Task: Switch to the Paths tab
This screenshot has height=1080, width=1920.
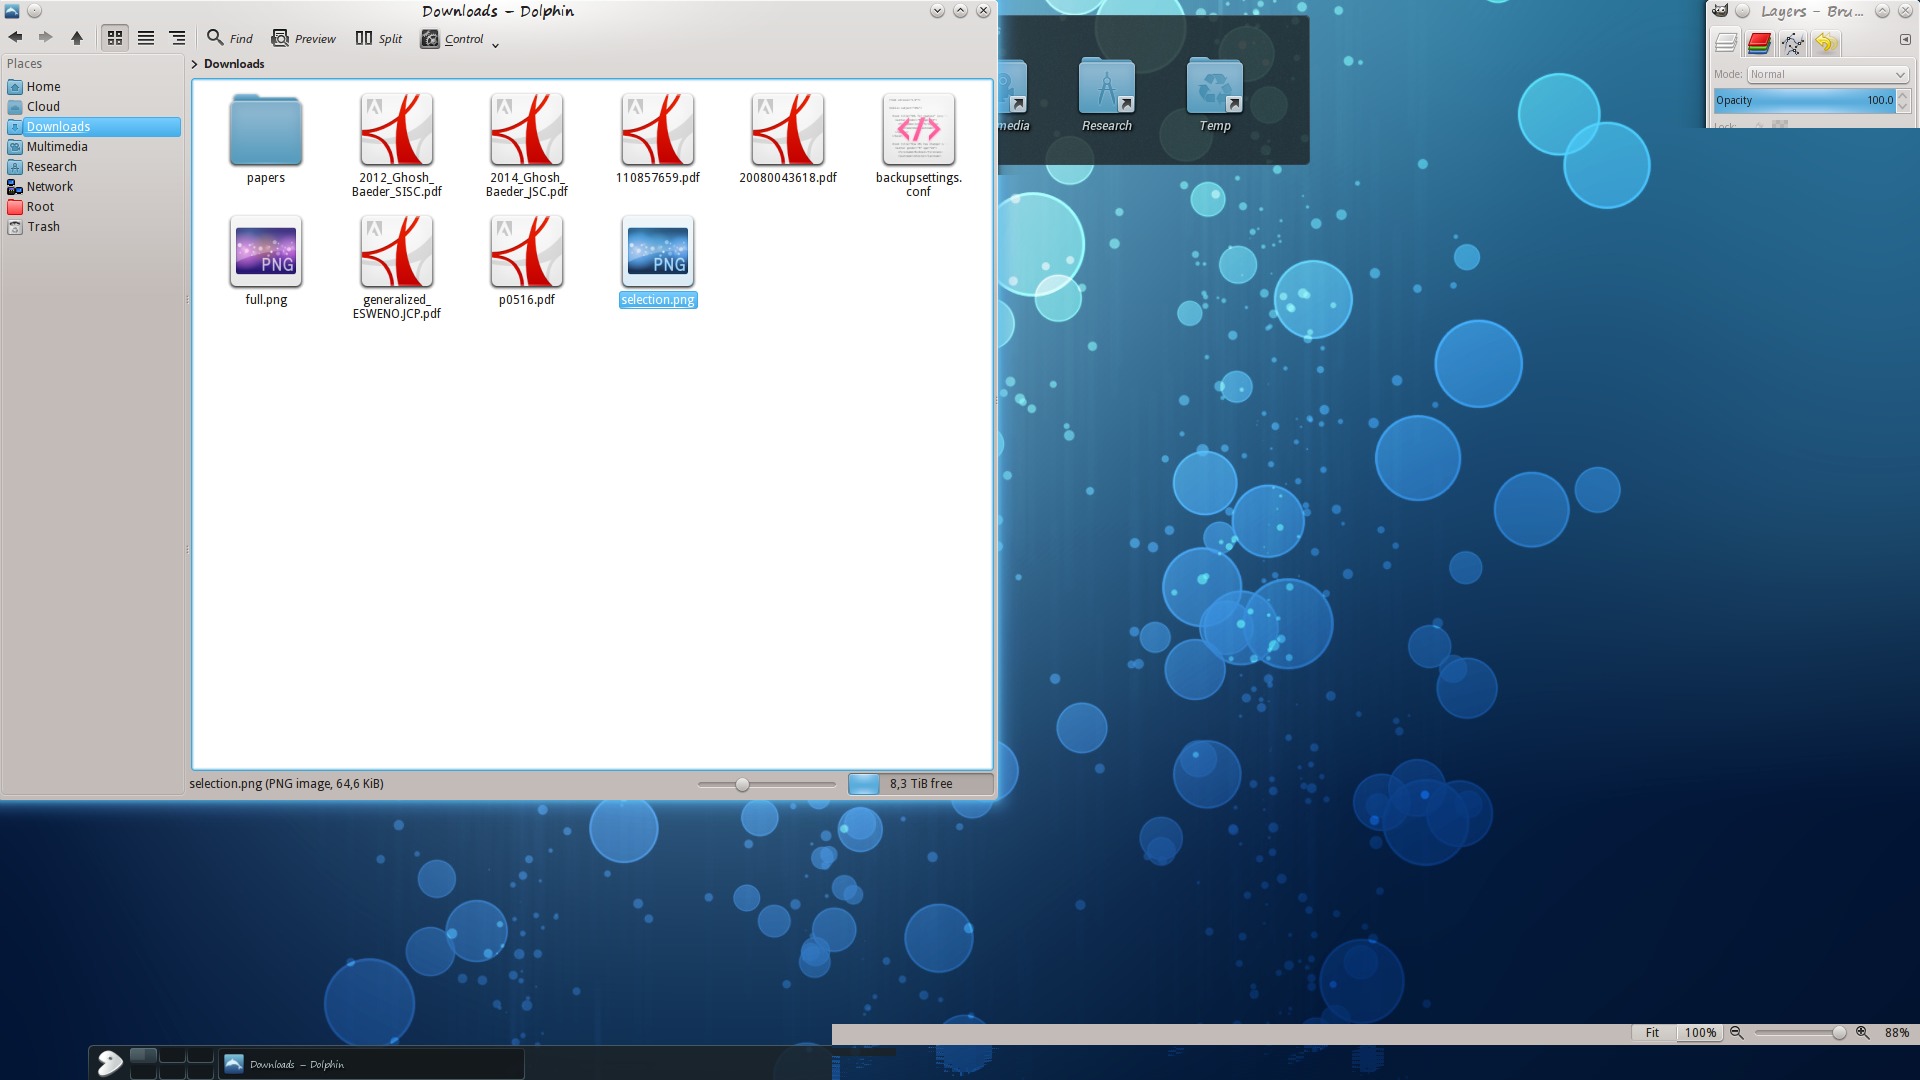Action: pyautogui.click(x=1792, y=43)
